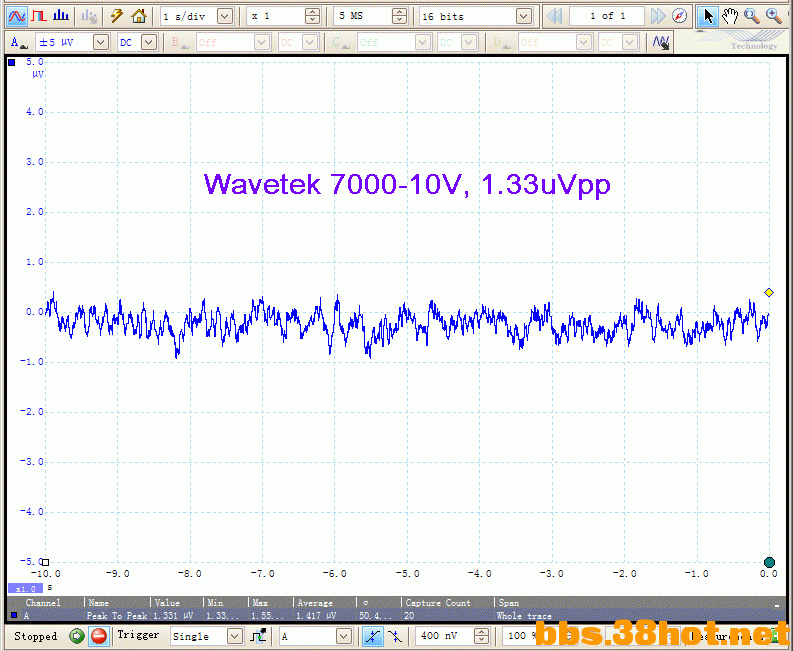This screenshot has height=651, width=793.
Task: Click the 'Wavetek 7000-10V, 1.33uVpp' annotation
Action: [407, 184]
